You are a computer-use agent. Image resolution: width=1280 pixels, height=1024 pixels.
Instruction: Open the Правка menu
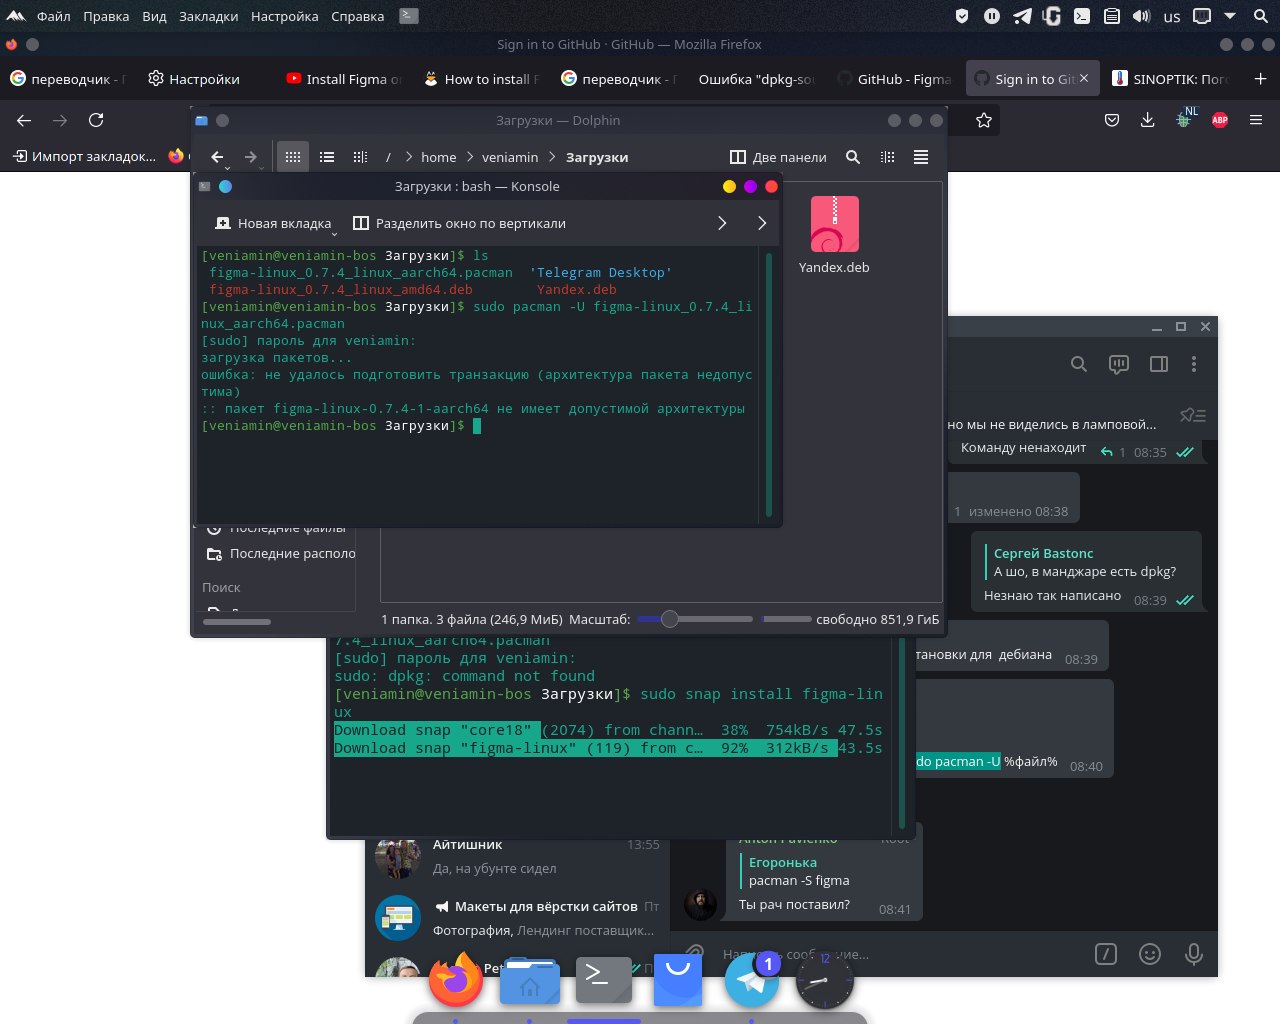tap(106, 16)
